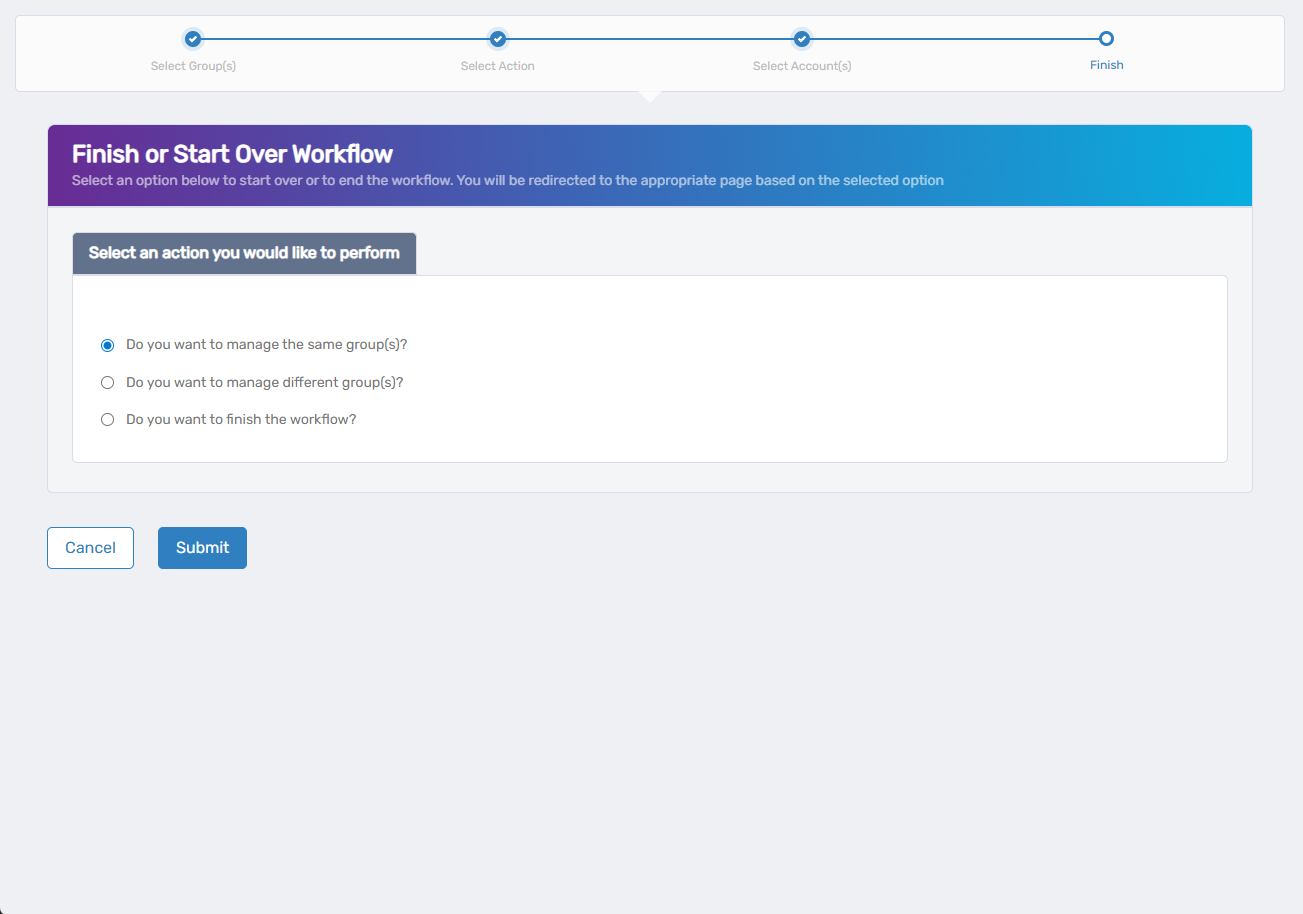Click the Select Account(s) step label
This screenshot has height=914, width=1303.
click(x=801, y=65)
